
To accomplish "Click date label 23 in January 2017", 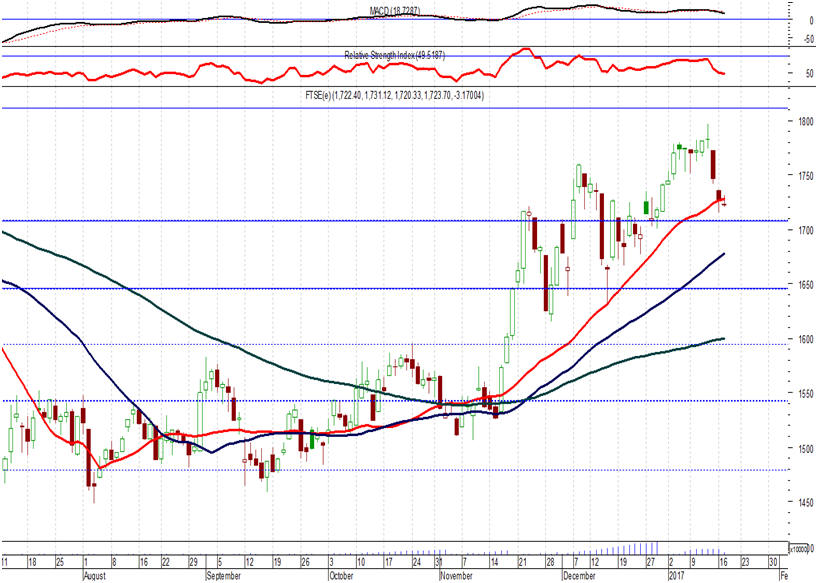I will coord(745,563).
